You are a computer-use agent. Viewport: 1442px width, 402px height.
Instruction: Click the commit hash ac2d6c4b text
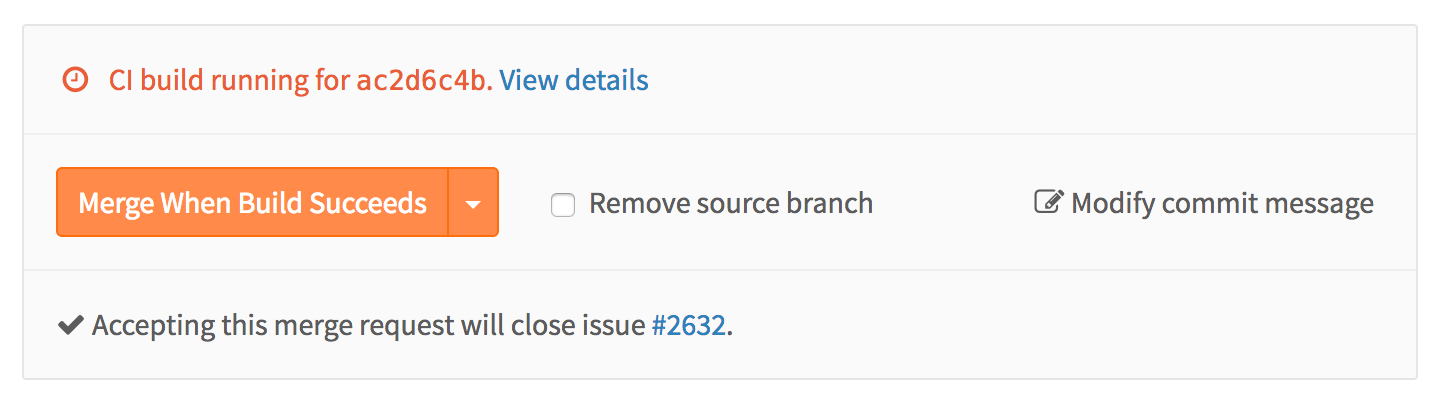pyautogui.click(x=424, y=80)
